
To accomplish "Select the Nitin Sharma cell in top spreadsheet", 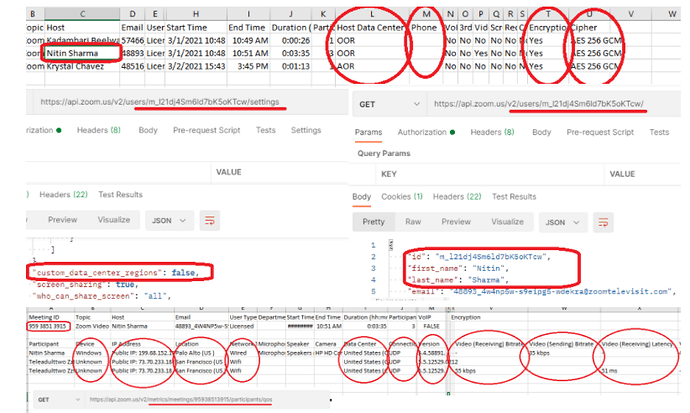I will (82, 54).
